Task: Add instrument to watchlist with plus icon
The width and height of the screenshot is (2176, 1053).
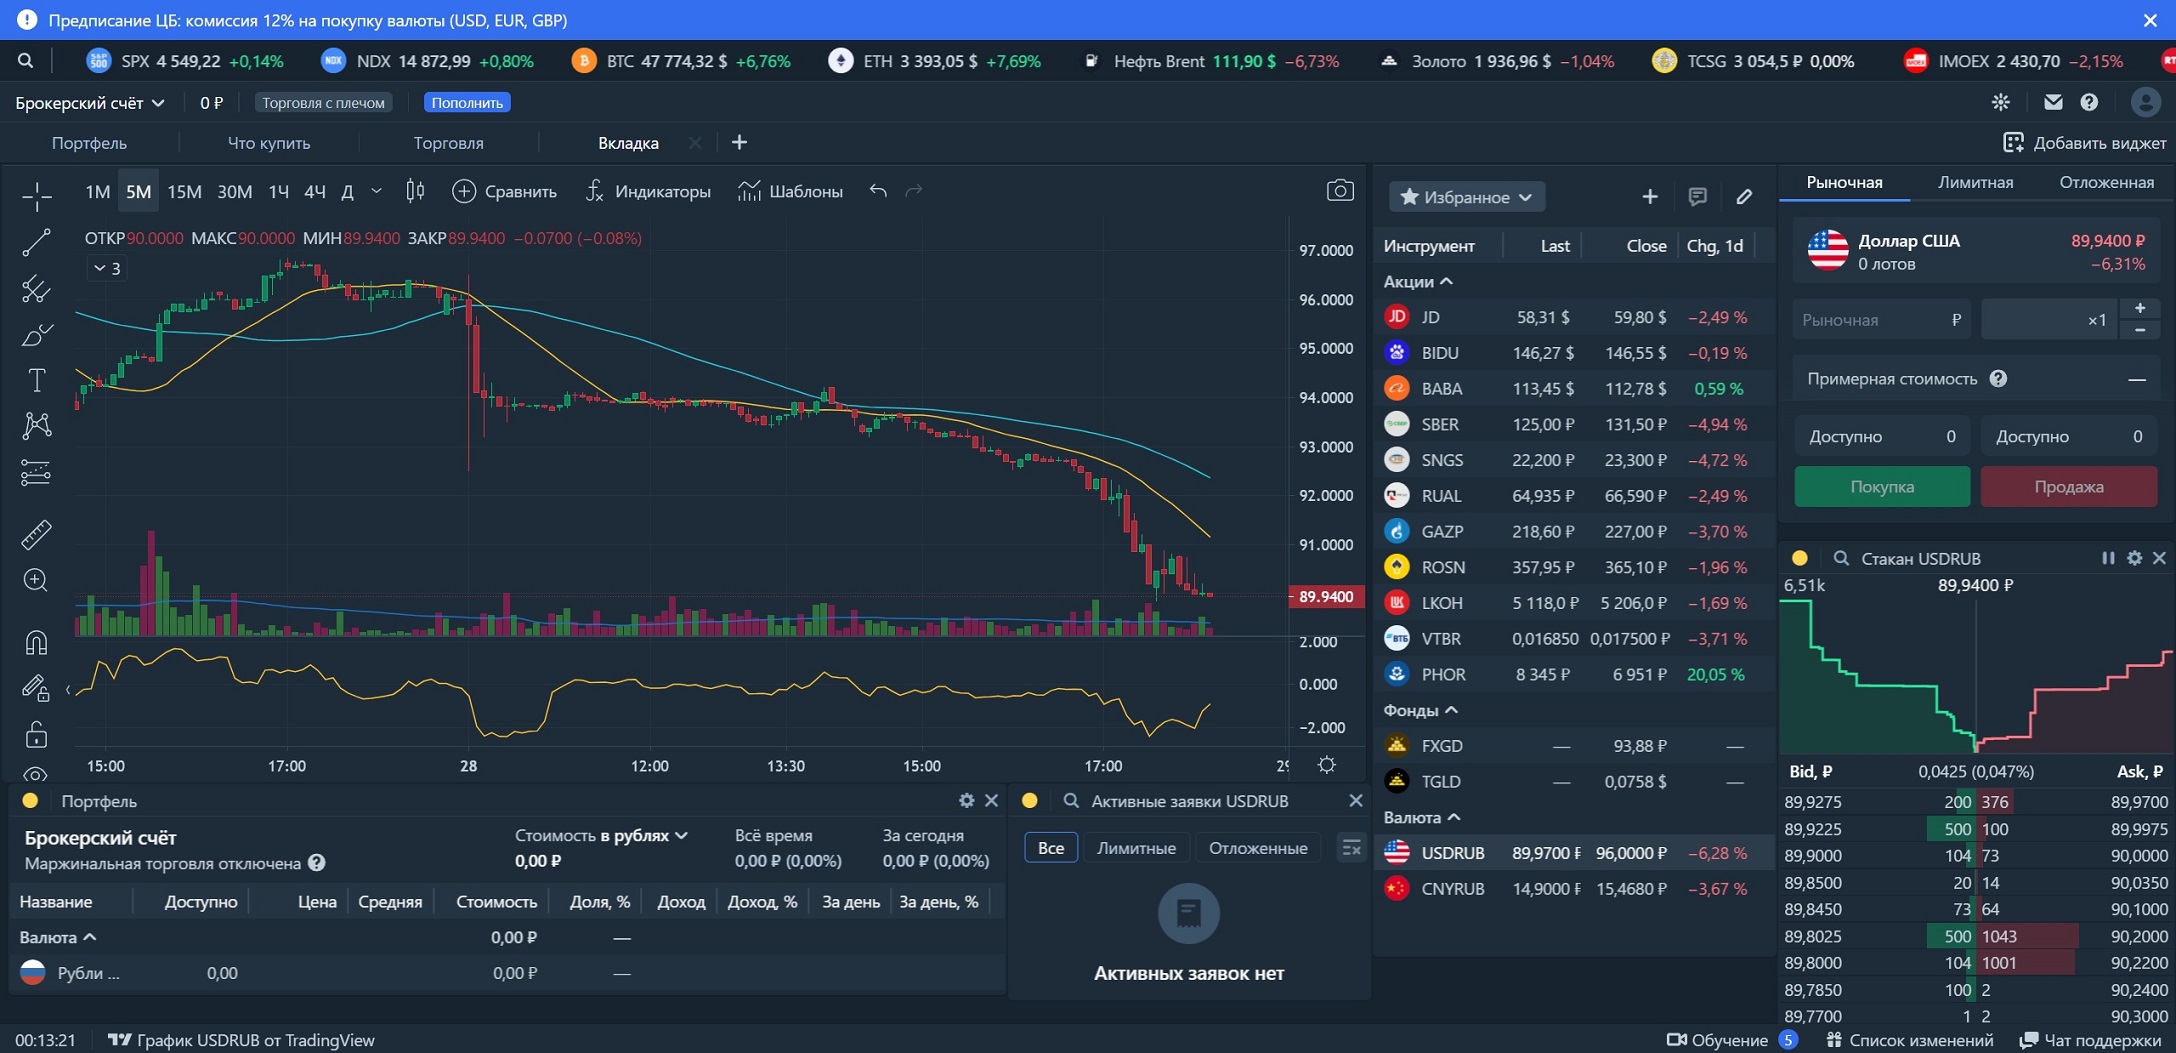Action: click(1650, 197)
